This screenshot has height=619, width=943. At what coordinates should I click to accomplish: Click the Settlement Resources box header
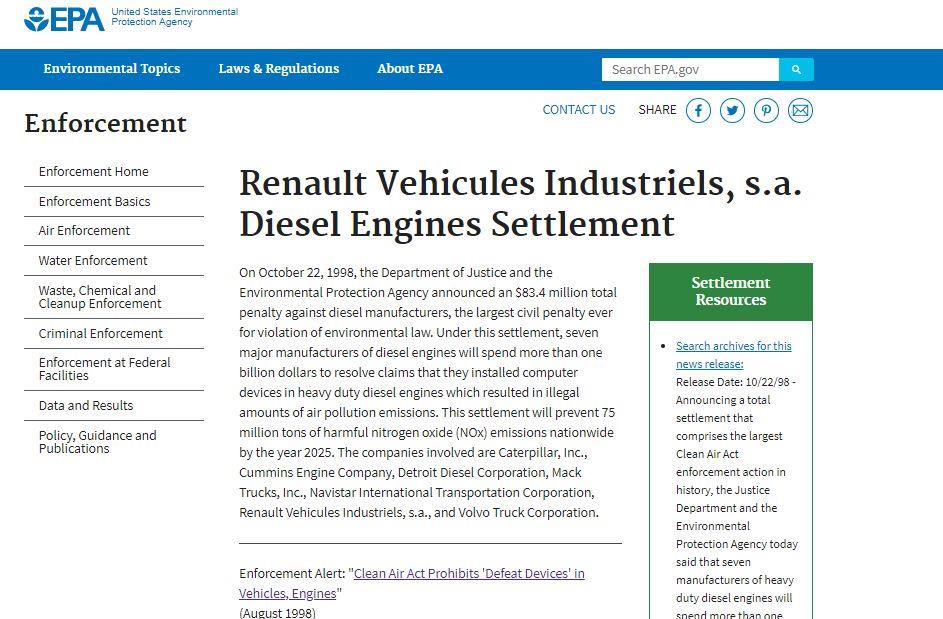pos(731,292)
